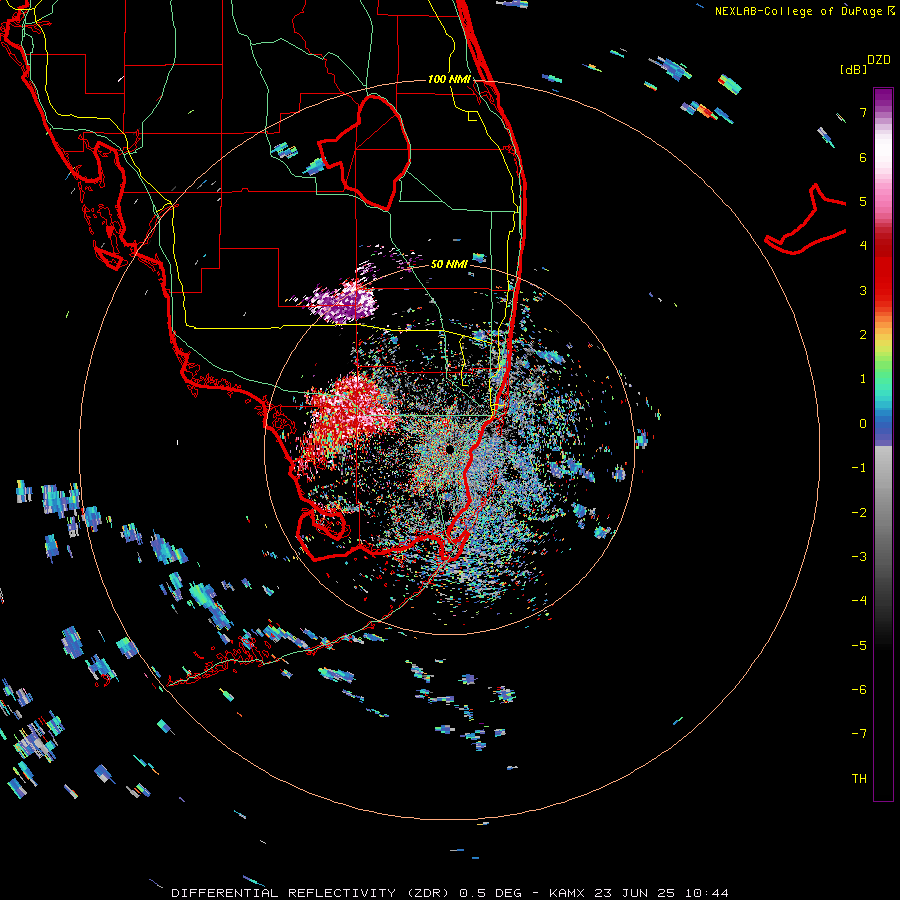
Task: Click the Differential Reflectivity product title
Action: tap(347, 893)
